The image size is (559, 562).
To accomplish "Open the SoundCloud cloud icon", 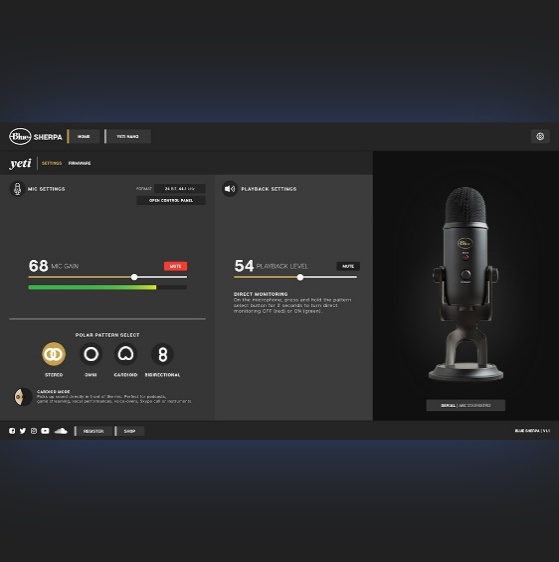I will point(61,430).
